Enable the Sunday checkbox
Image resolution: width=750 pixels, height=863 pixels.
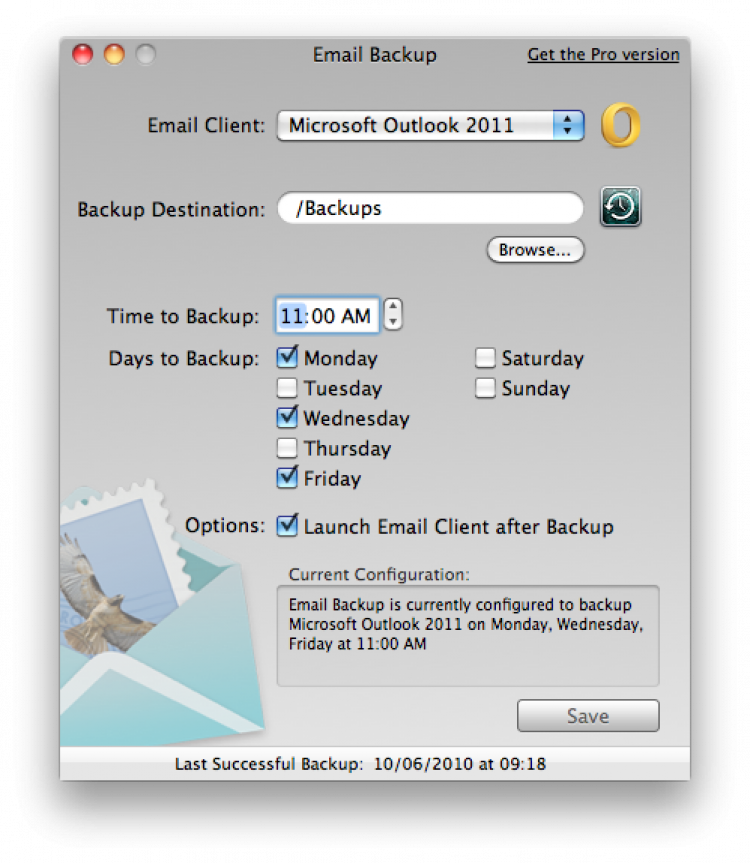[x=485, y=388]
